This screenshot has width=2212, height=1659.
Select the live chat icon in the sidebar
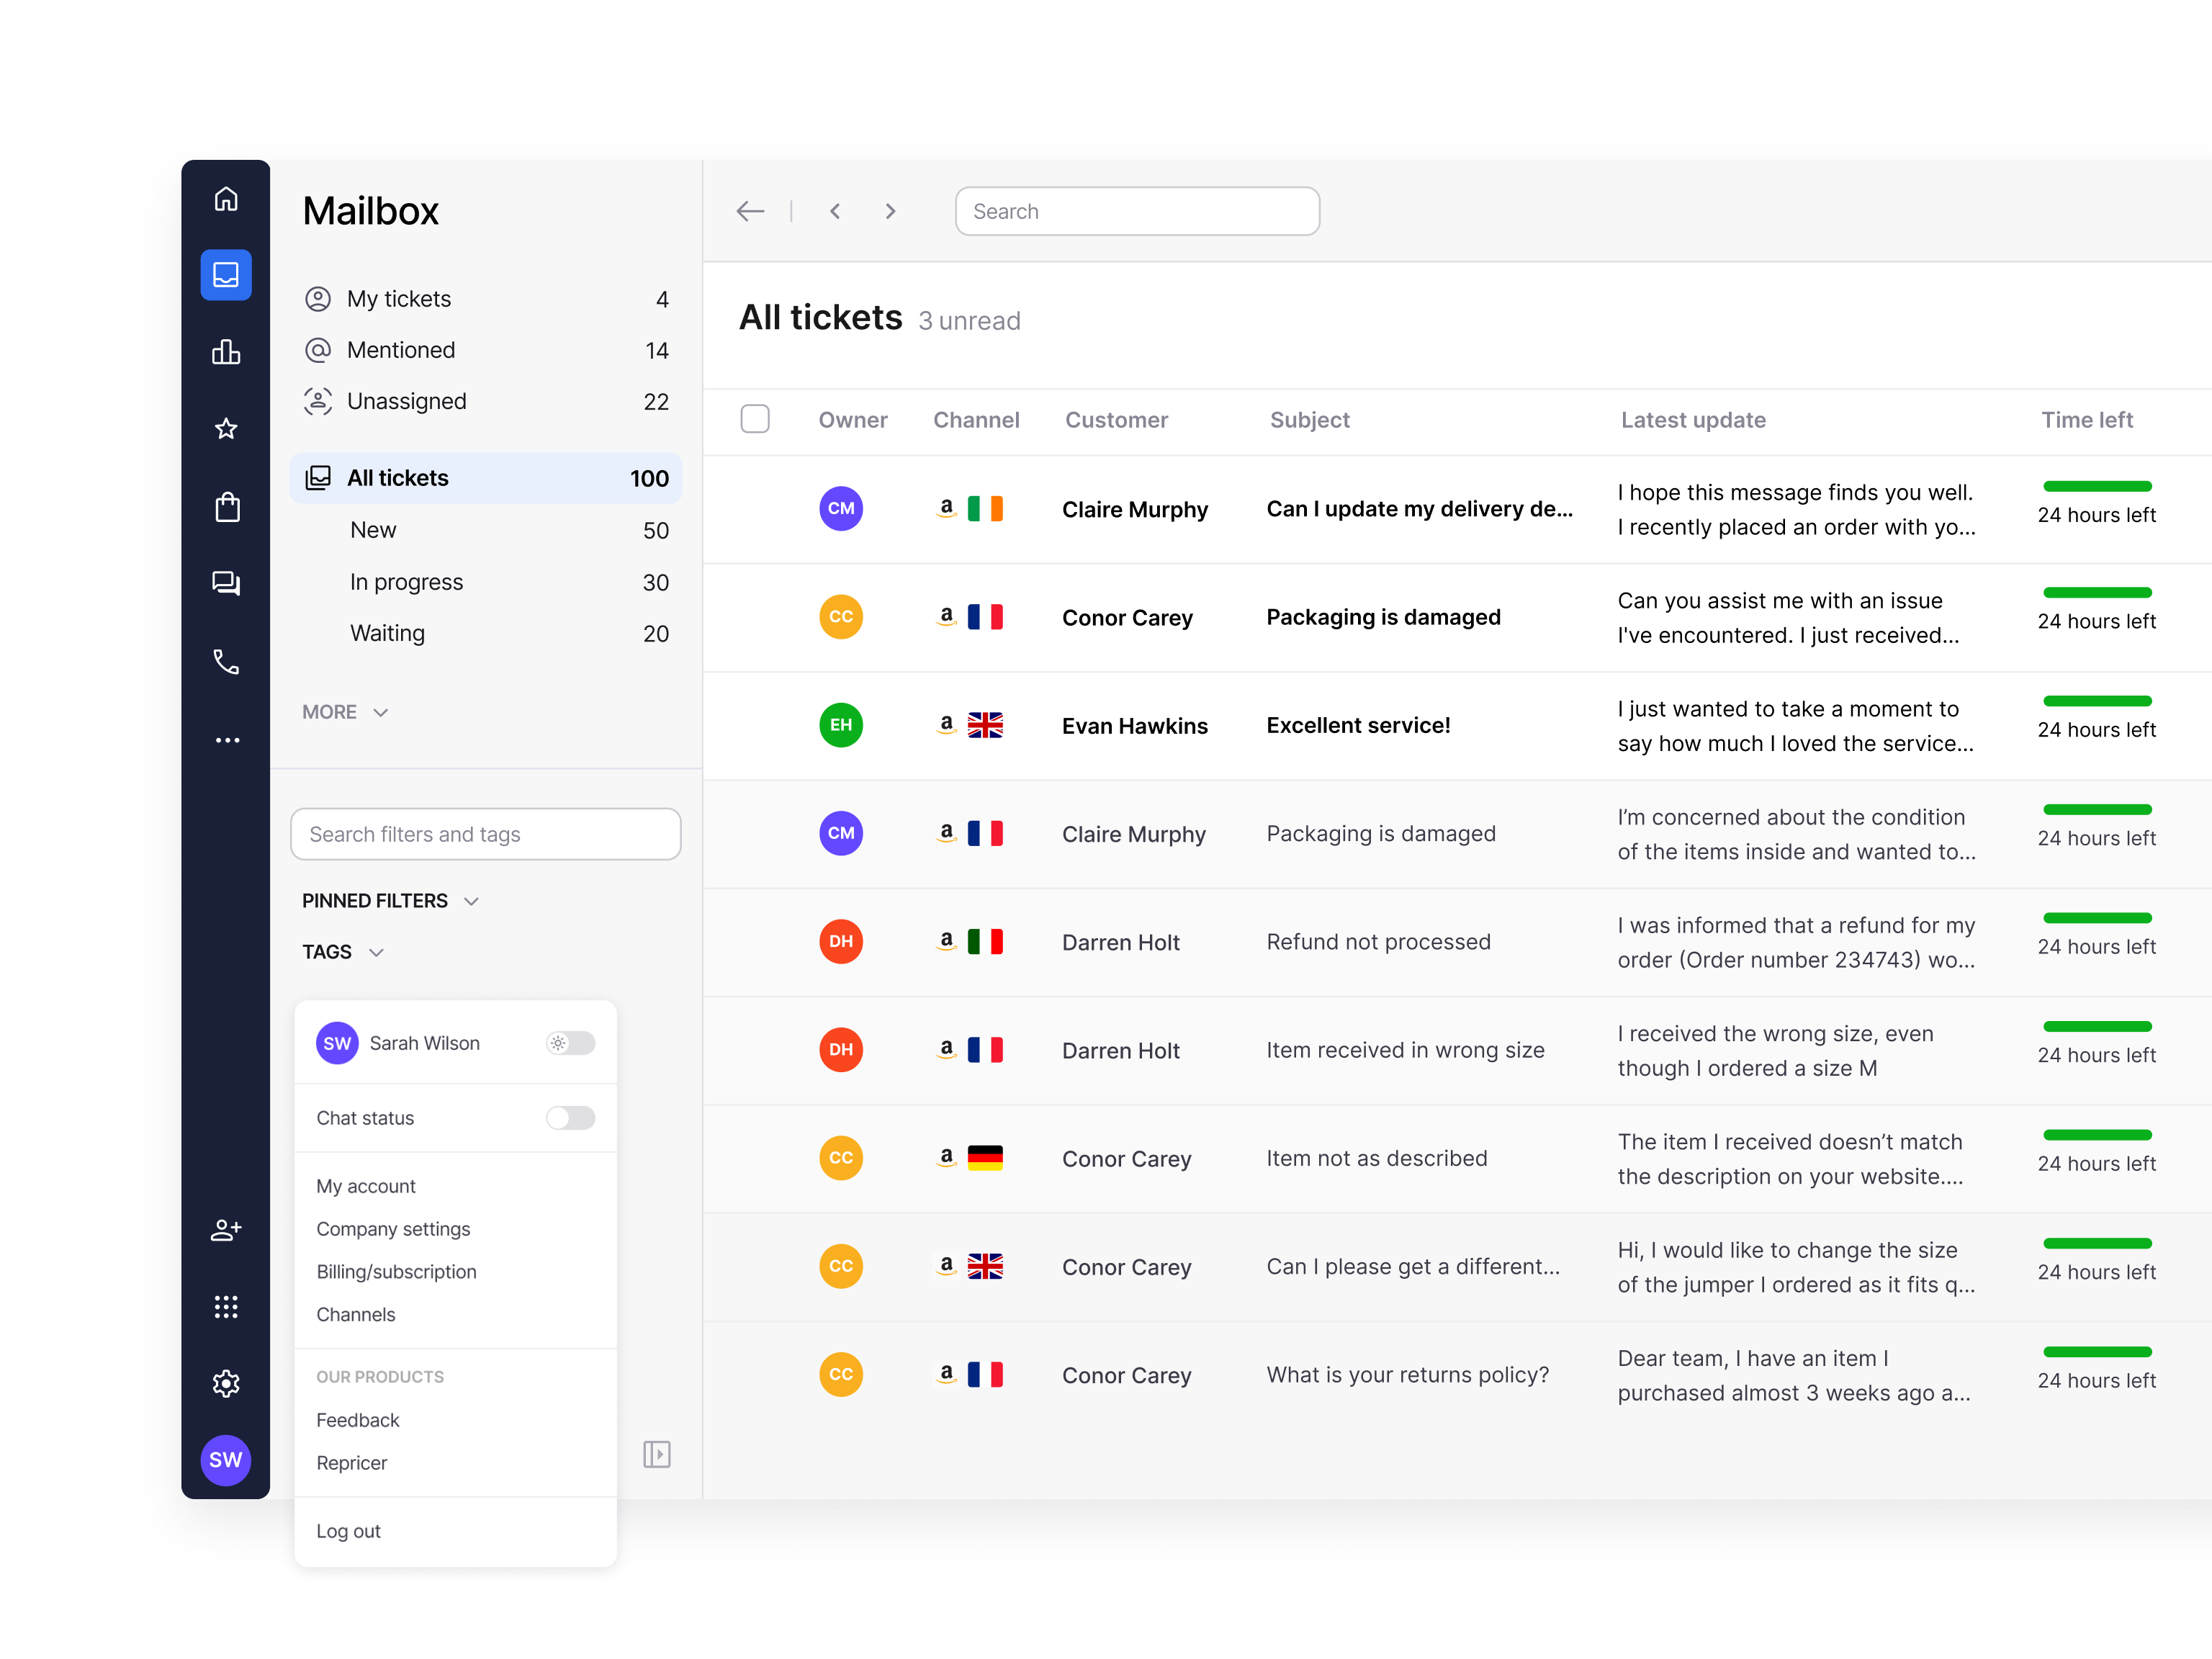226,583
